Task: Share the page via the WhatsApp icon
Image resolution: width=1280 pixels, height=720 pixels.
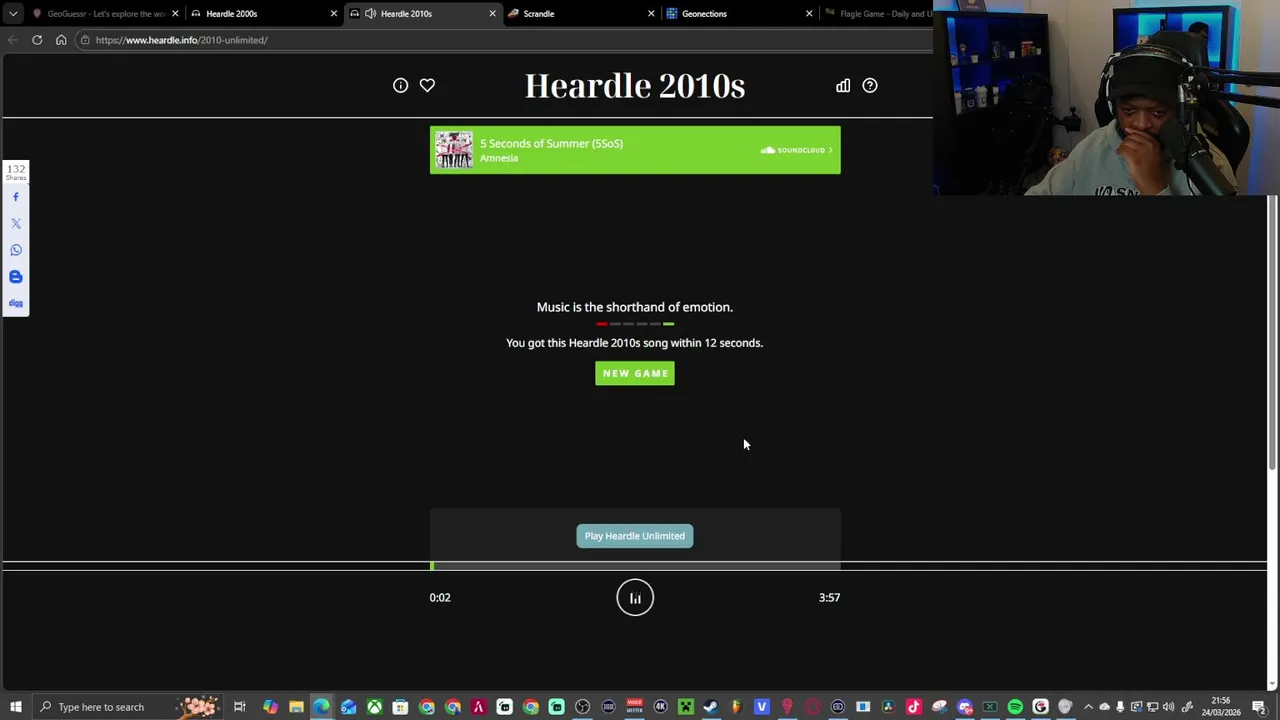Action: [x=16, y=250]
